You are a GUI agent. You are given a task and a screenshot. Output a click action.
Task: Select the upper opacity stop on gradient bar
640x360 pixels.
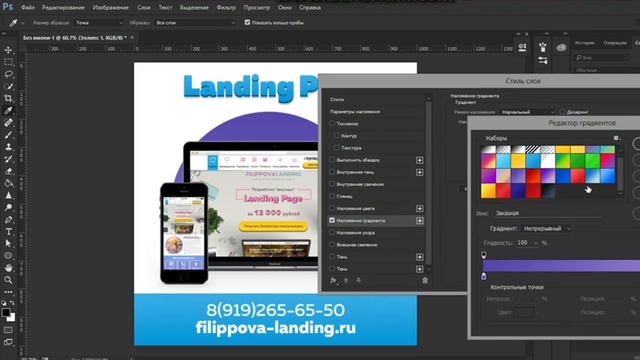point(484,255)
